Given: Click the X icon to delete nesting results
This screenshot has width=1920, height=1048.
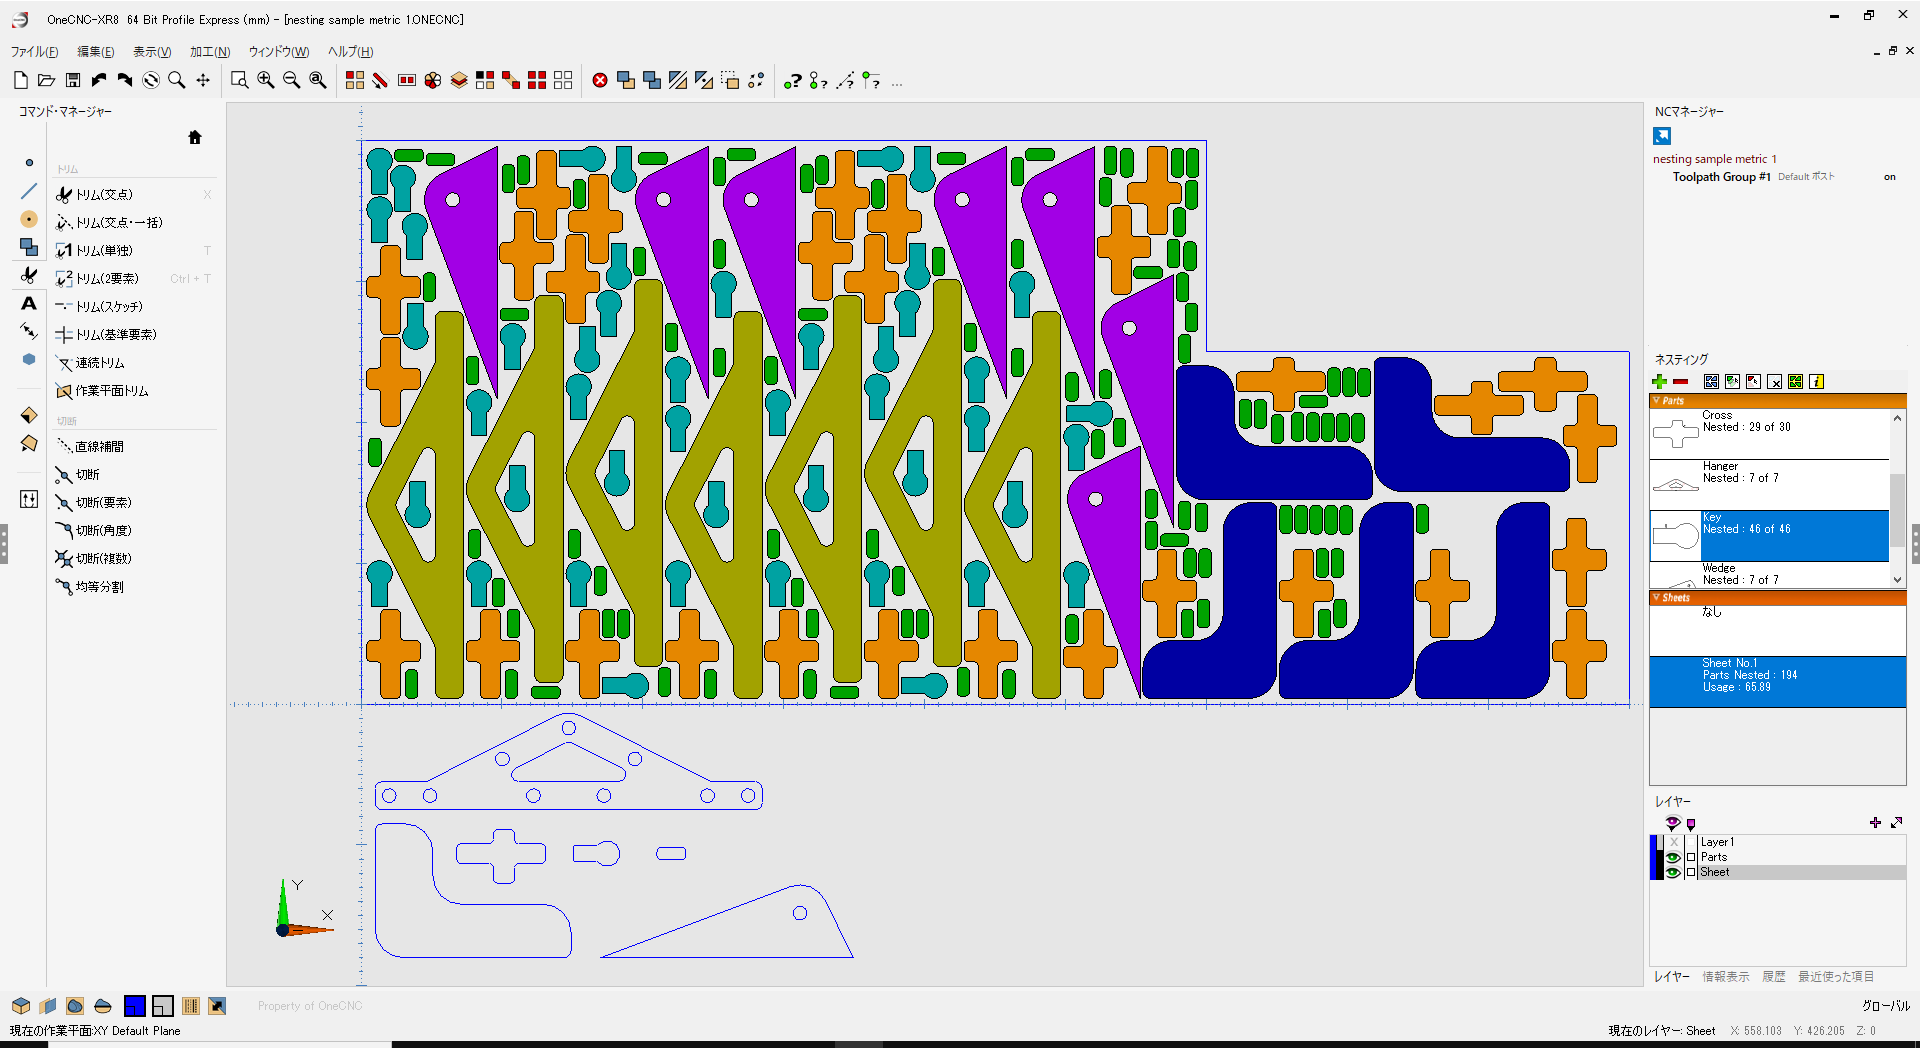Looking at the screenshot, I should point(1775,382).
